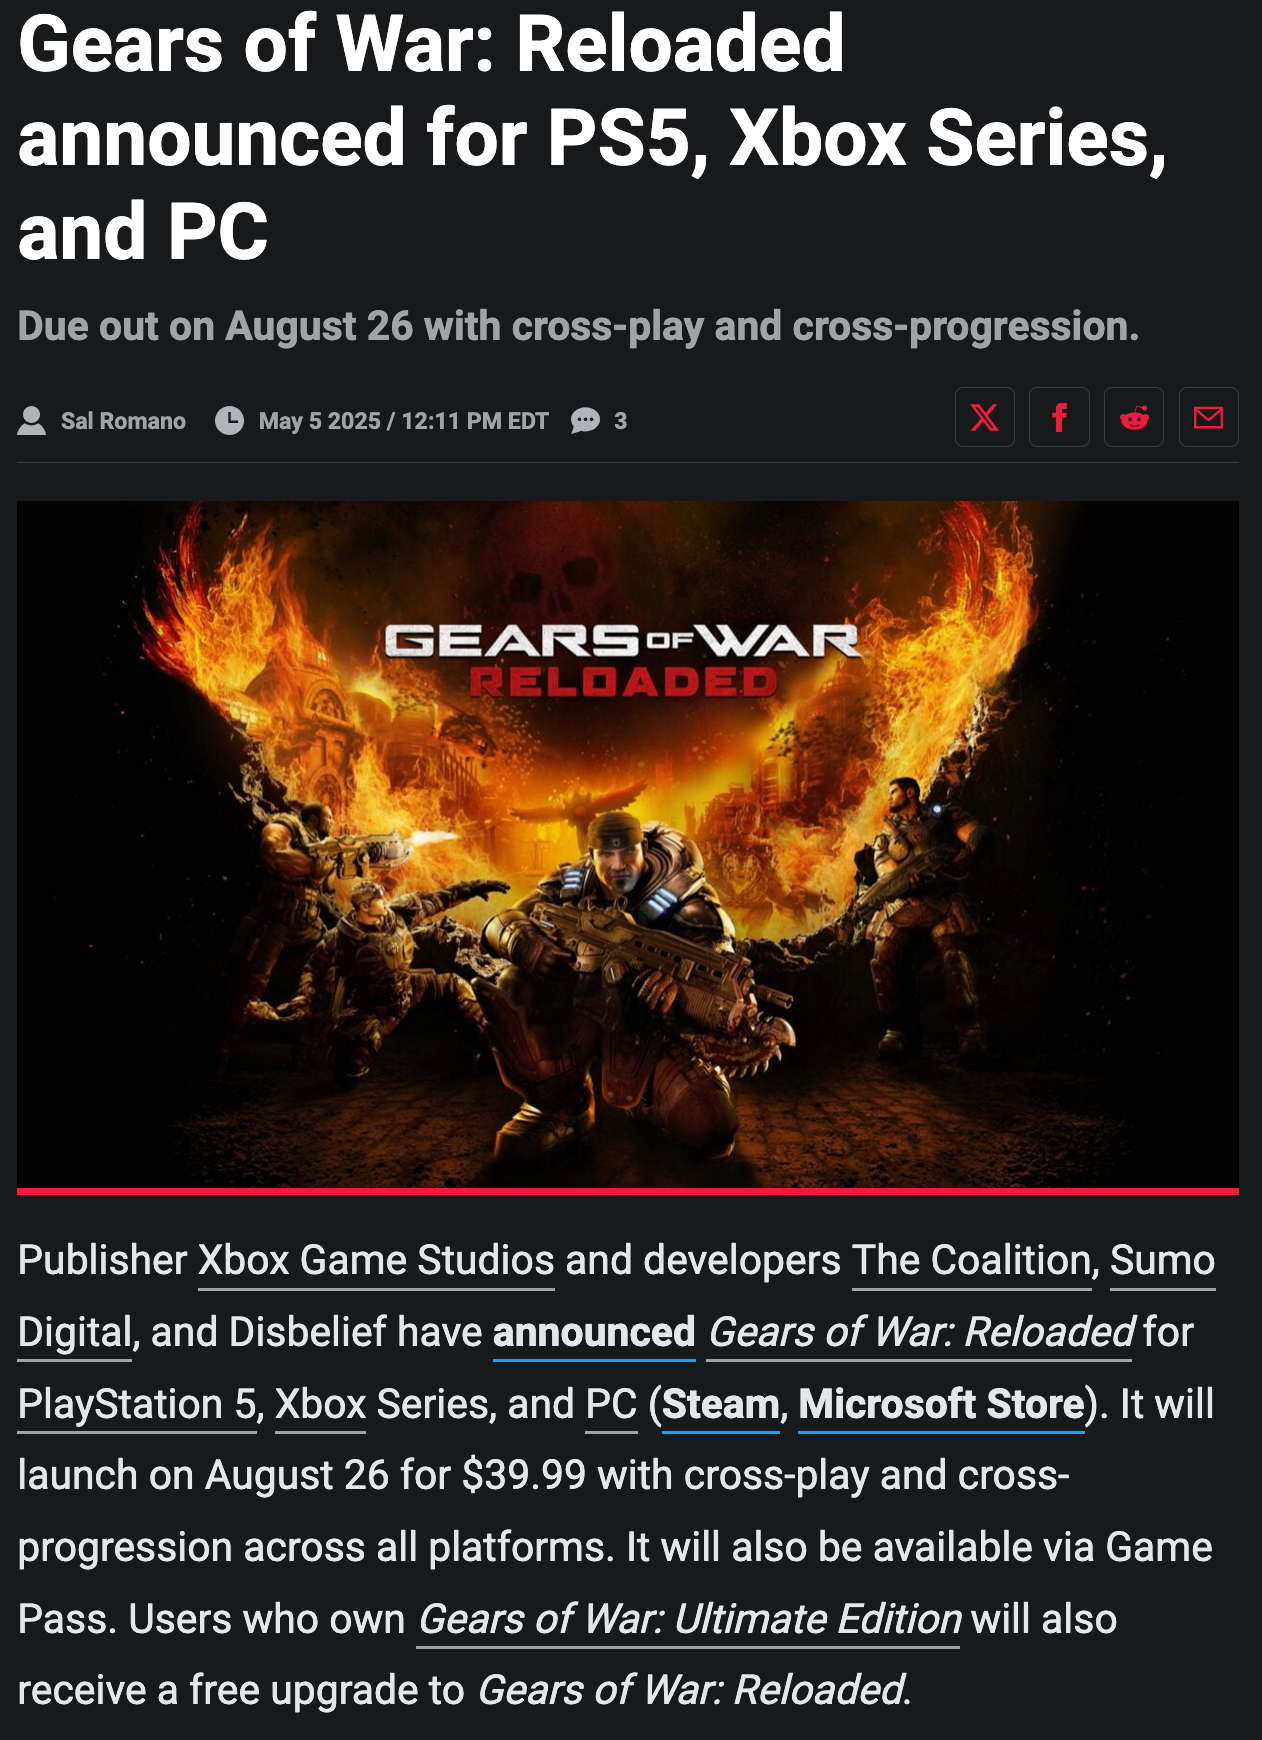The height and width of the screenshot is (1740, 1262).
Task: Share article via email envelope icon
Action: (1209, 417)
